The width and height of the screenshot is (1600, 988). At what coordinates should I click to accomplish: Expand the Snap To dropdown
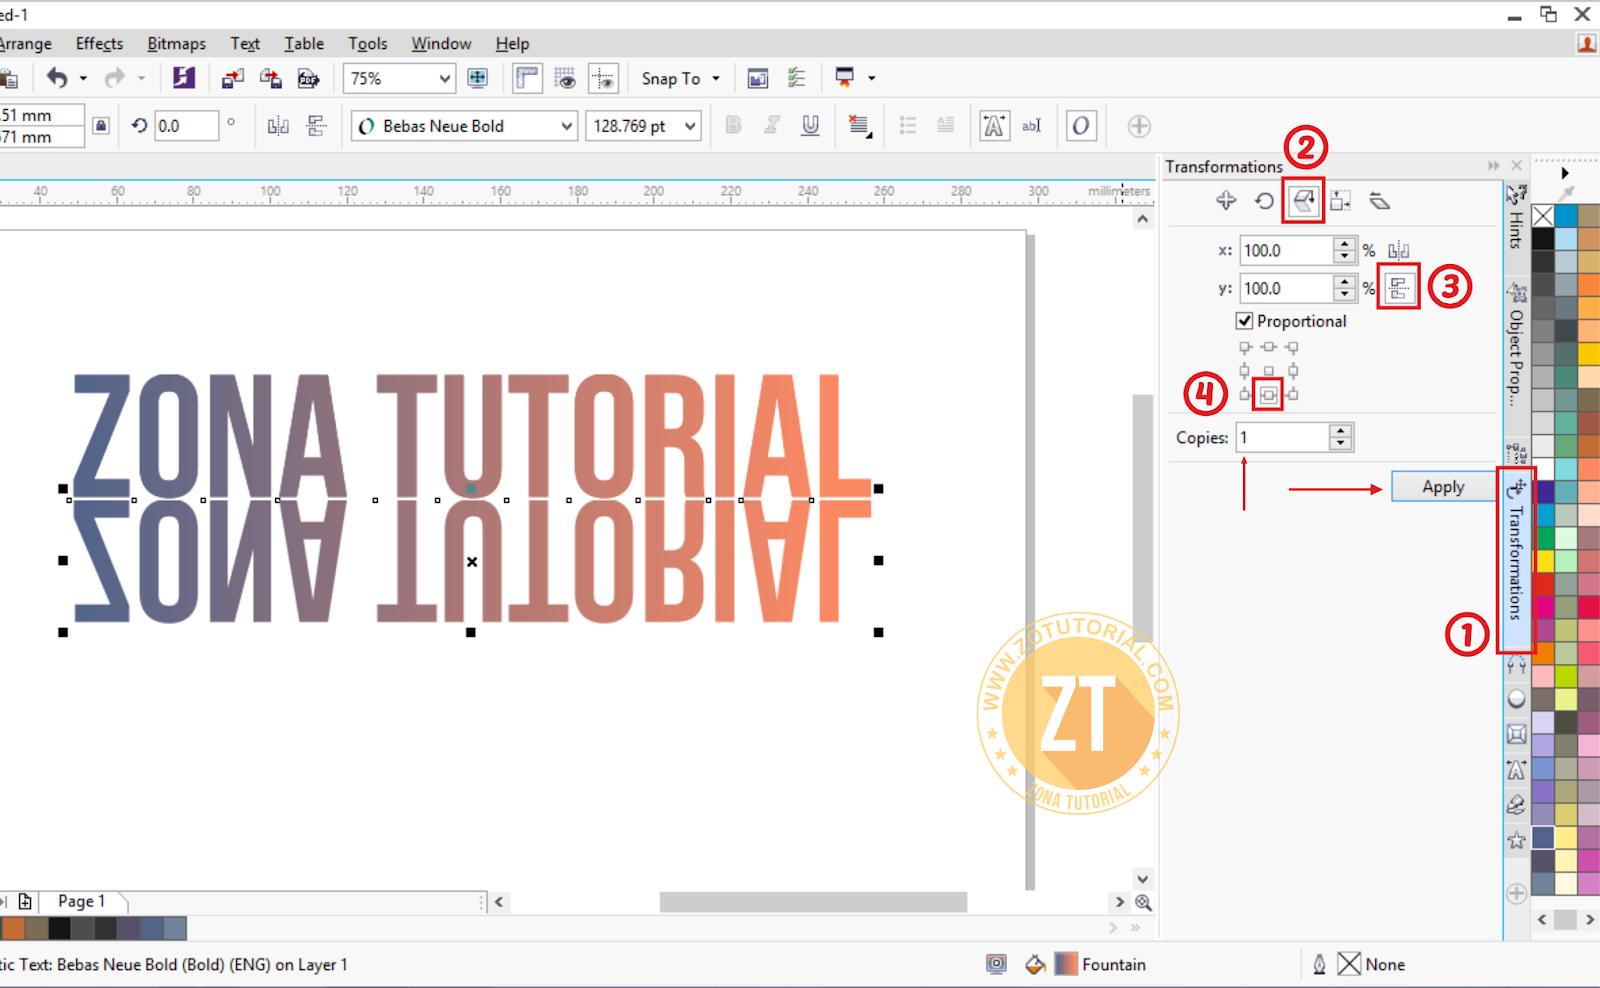(714, 78)
